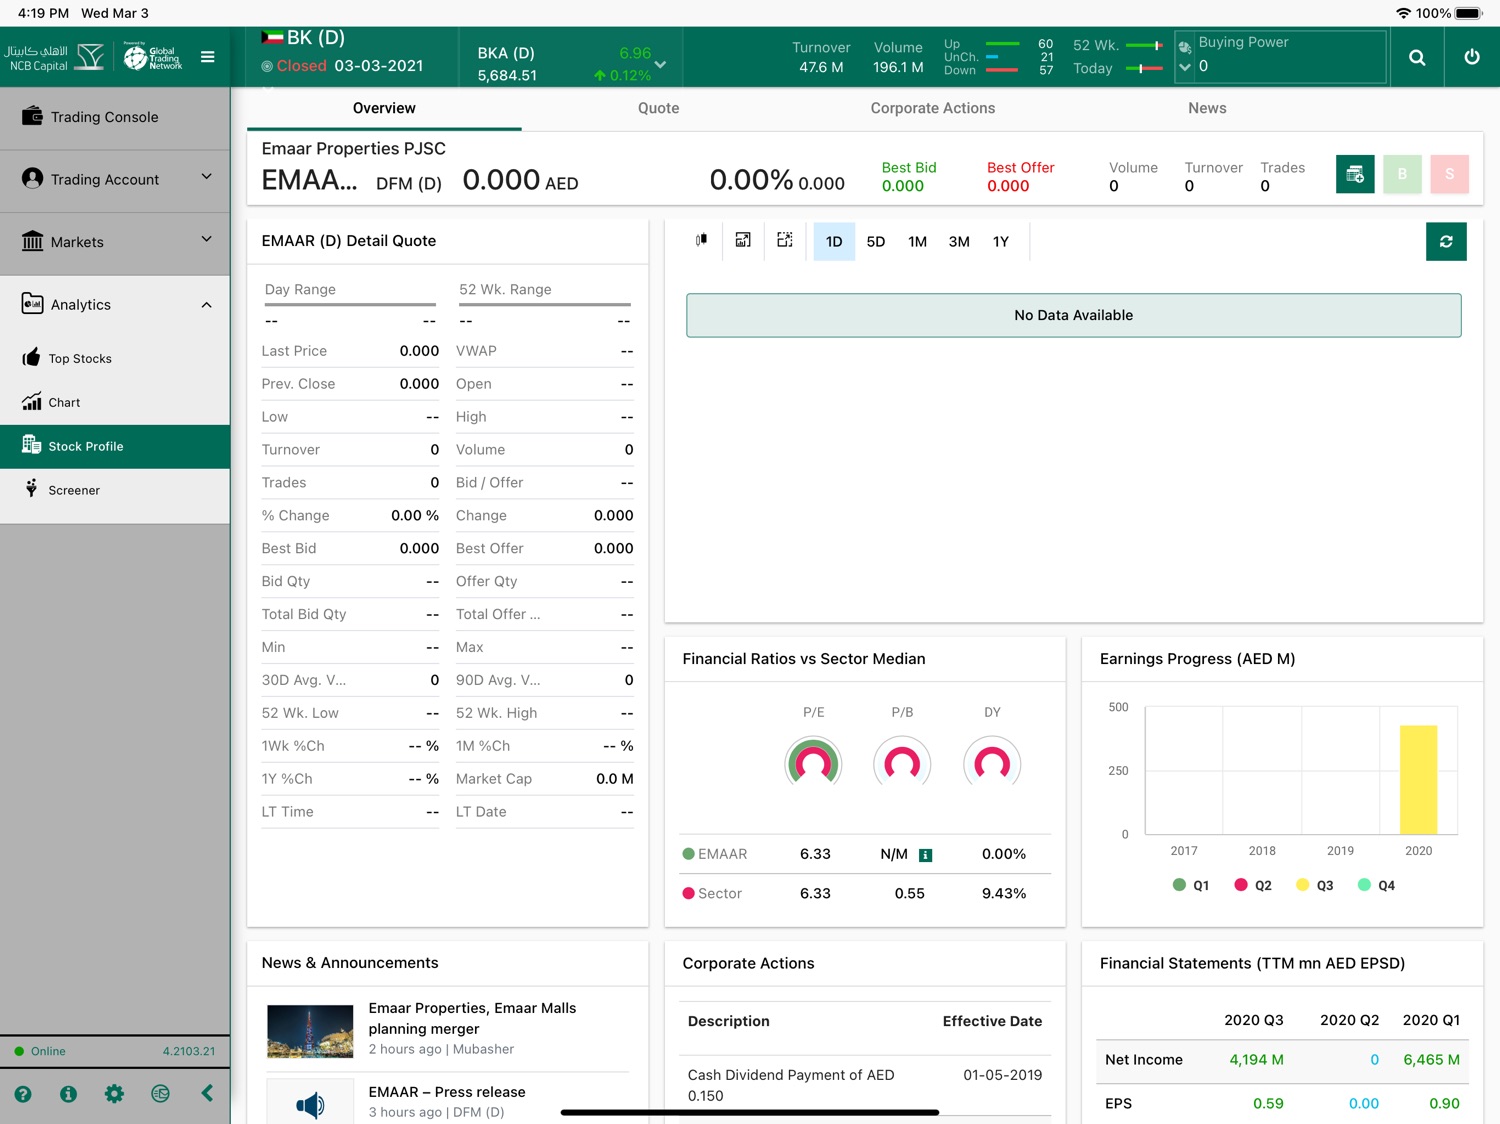Click the speaker icon for EMAAR Press release

(x=310, y=1104)
